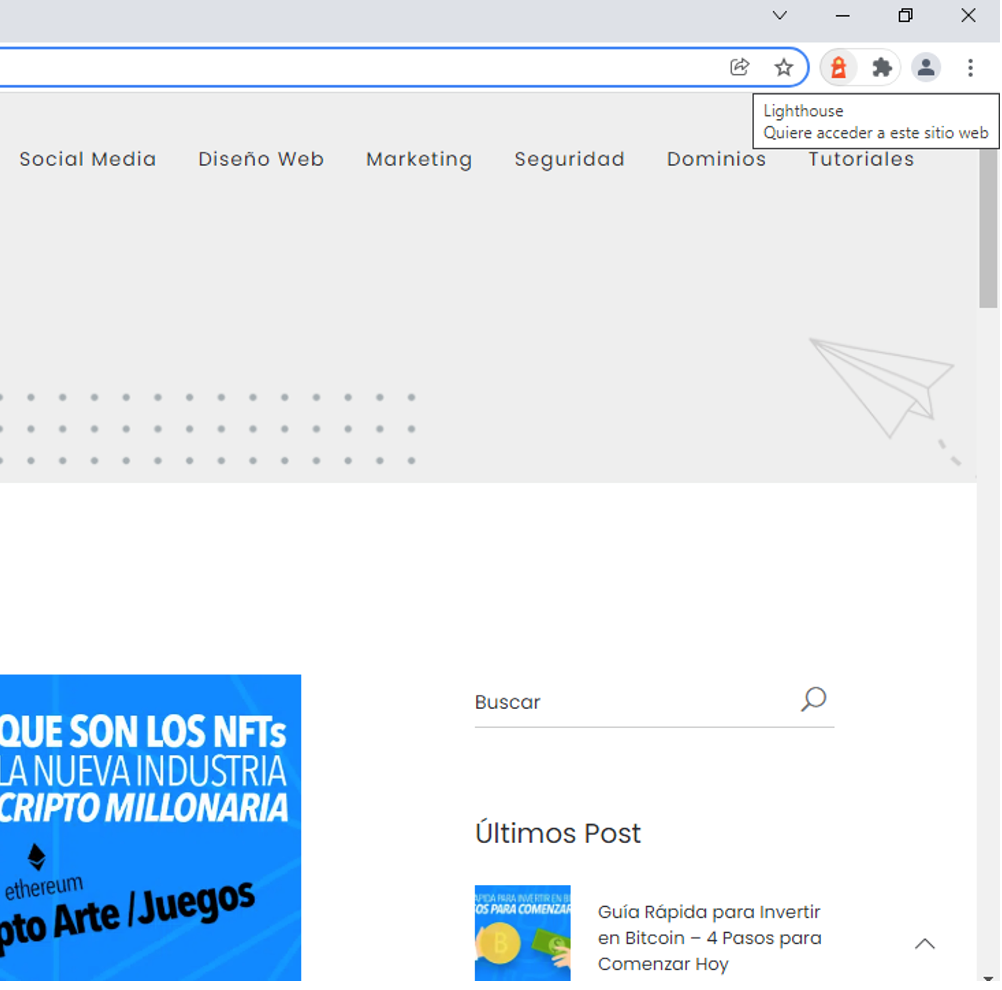
Task: Open the Chrome profile avatar
Action: [x=926, y=68]
